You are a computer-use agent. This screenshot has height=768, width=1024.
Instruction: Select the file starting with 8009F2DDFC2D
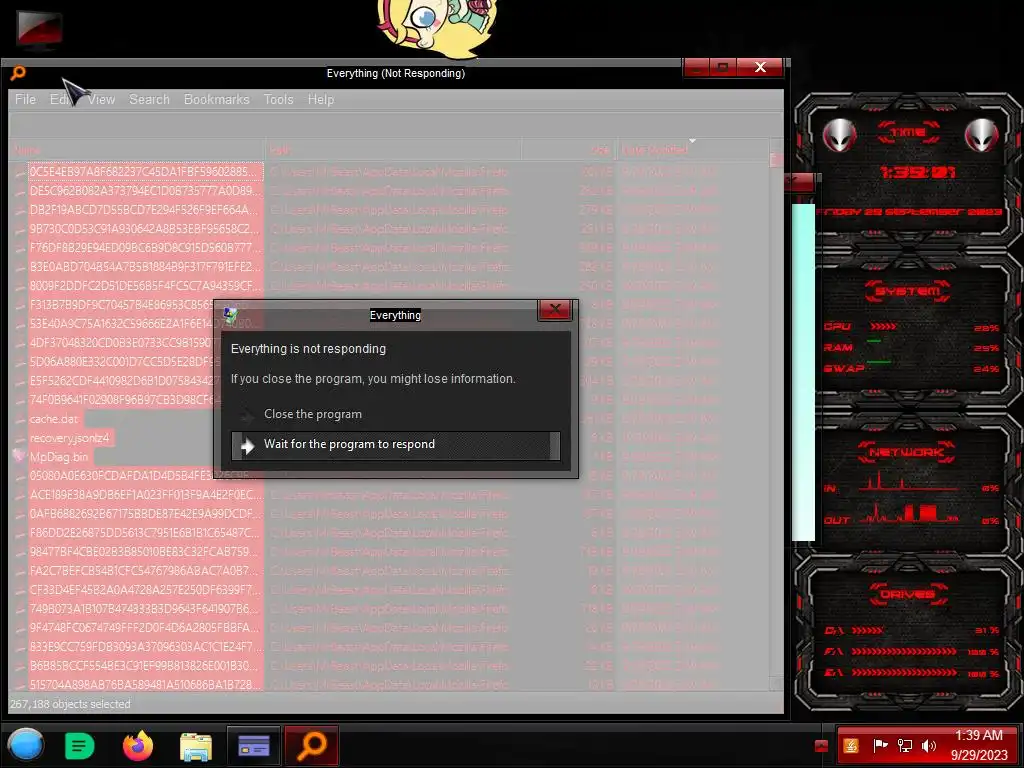pyautogui.click(x=145, y=285)
